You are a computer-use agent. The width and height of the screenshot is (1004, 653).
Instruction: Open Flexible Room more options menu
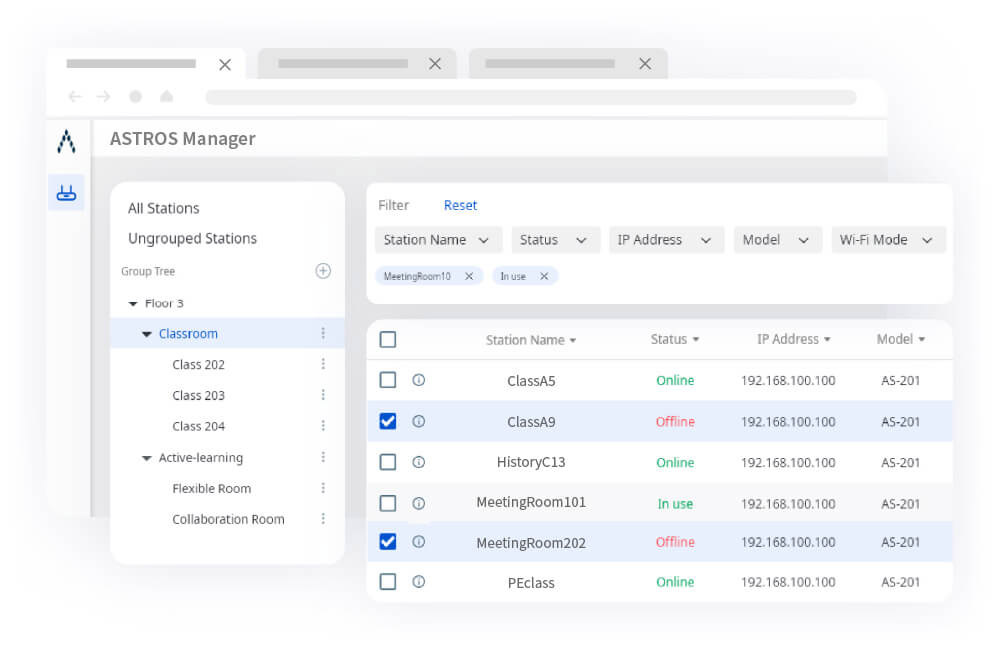[323, 488]
